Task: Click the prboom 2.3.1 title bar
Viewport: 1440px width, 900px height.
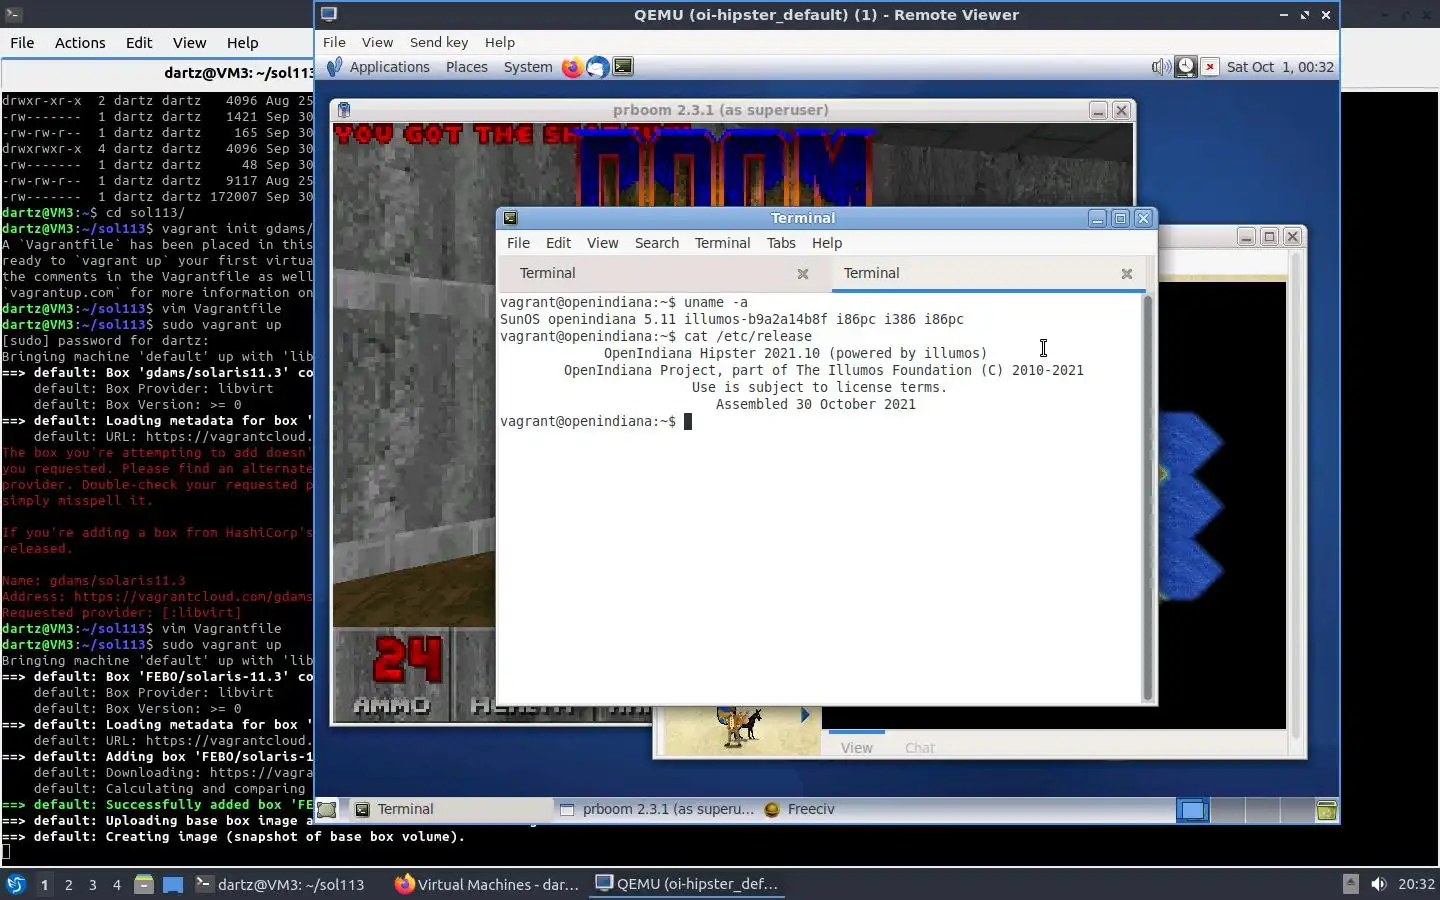Action: (x=720, y=110)
